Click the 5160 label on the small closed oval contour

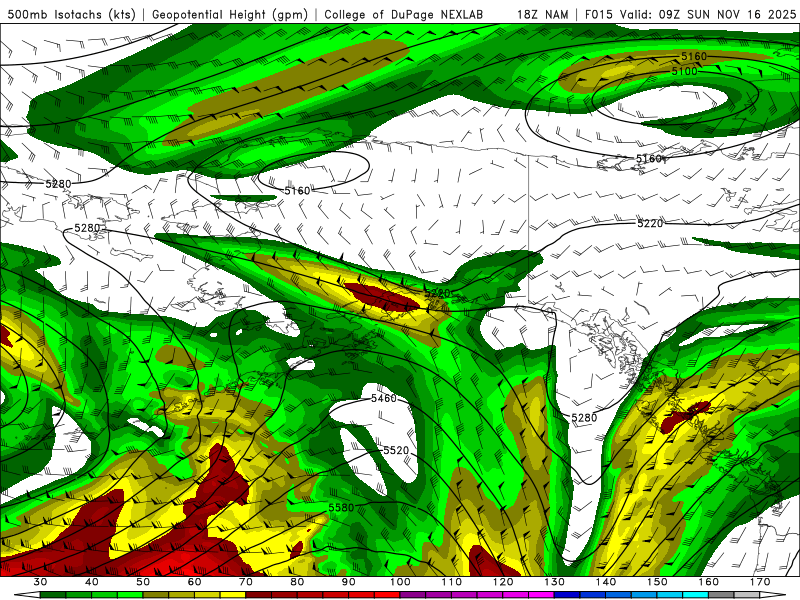pos(297,191)
